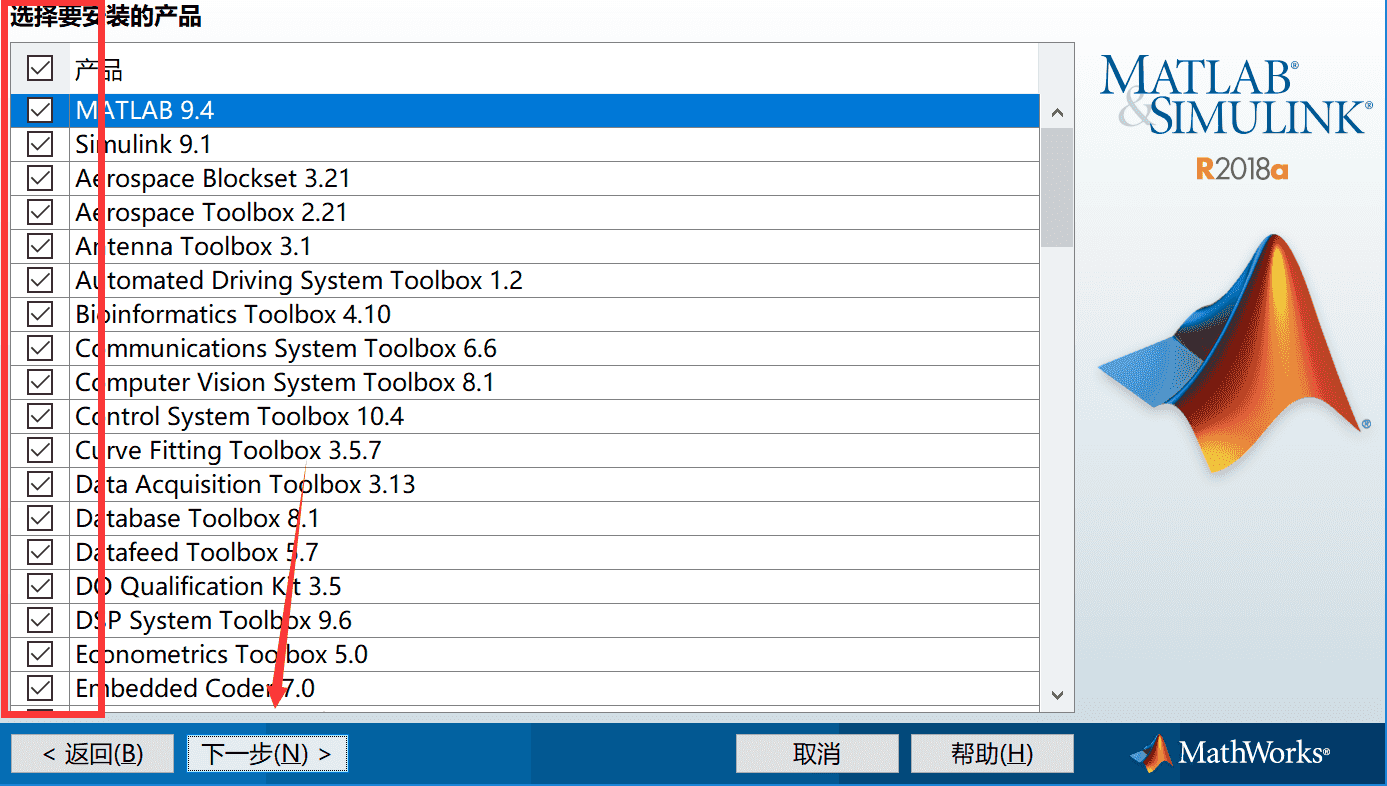Viewport: 1387px width, 786px height.
Task: Uncheck the Simulink 9.1 checkbox
Action: pos(40,144)
